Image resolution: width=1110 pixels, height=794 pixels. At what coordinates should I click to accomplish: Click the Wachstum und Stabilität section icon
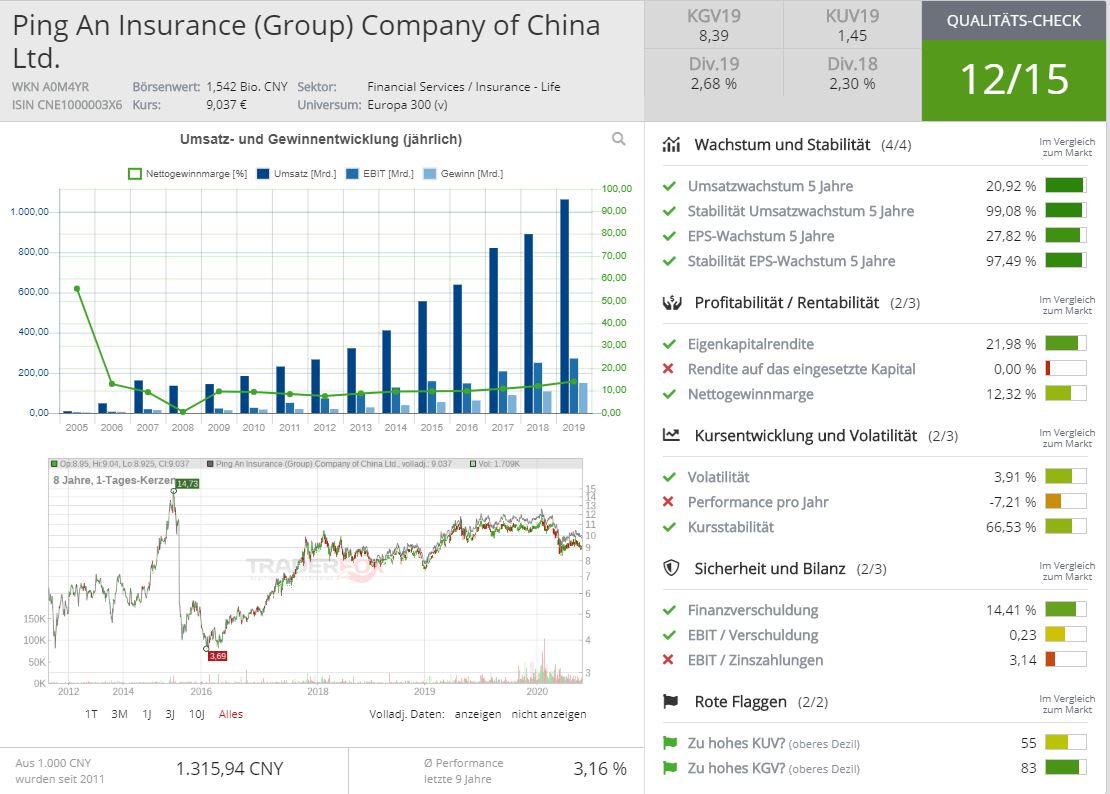pyautogui.click(x=672, y=143)
